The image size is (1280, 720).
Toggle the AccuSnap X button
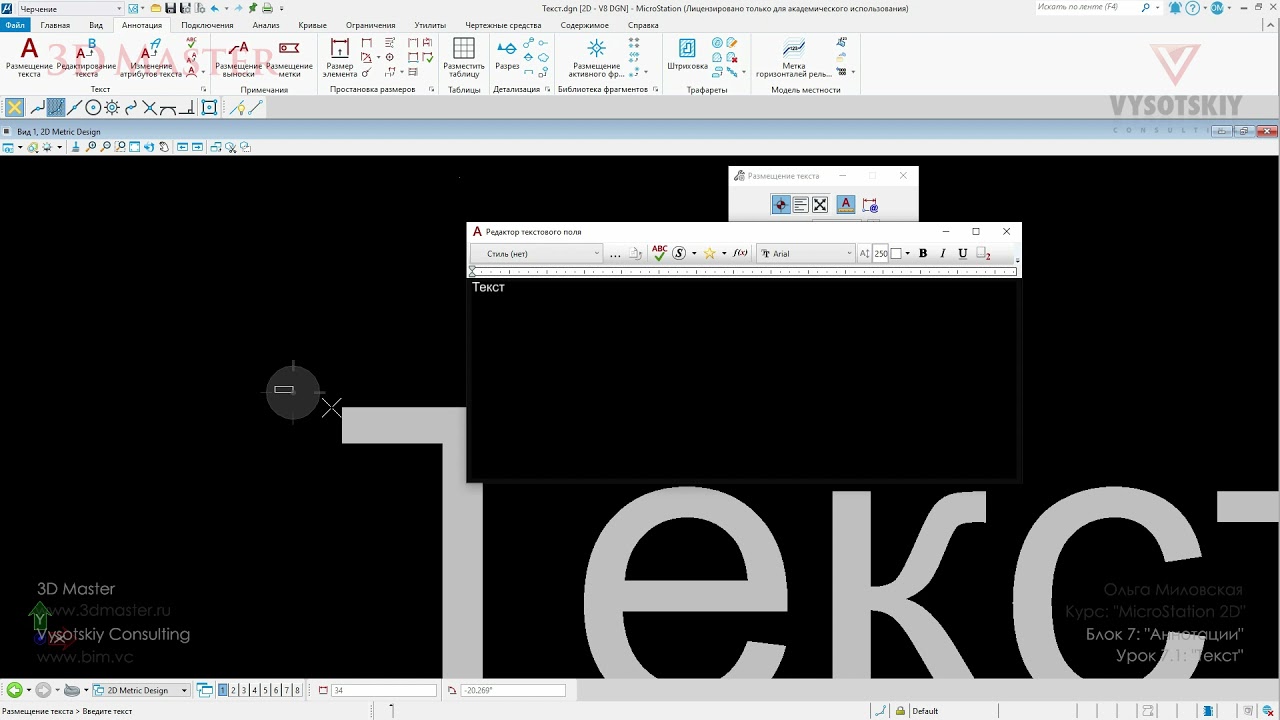14,108
